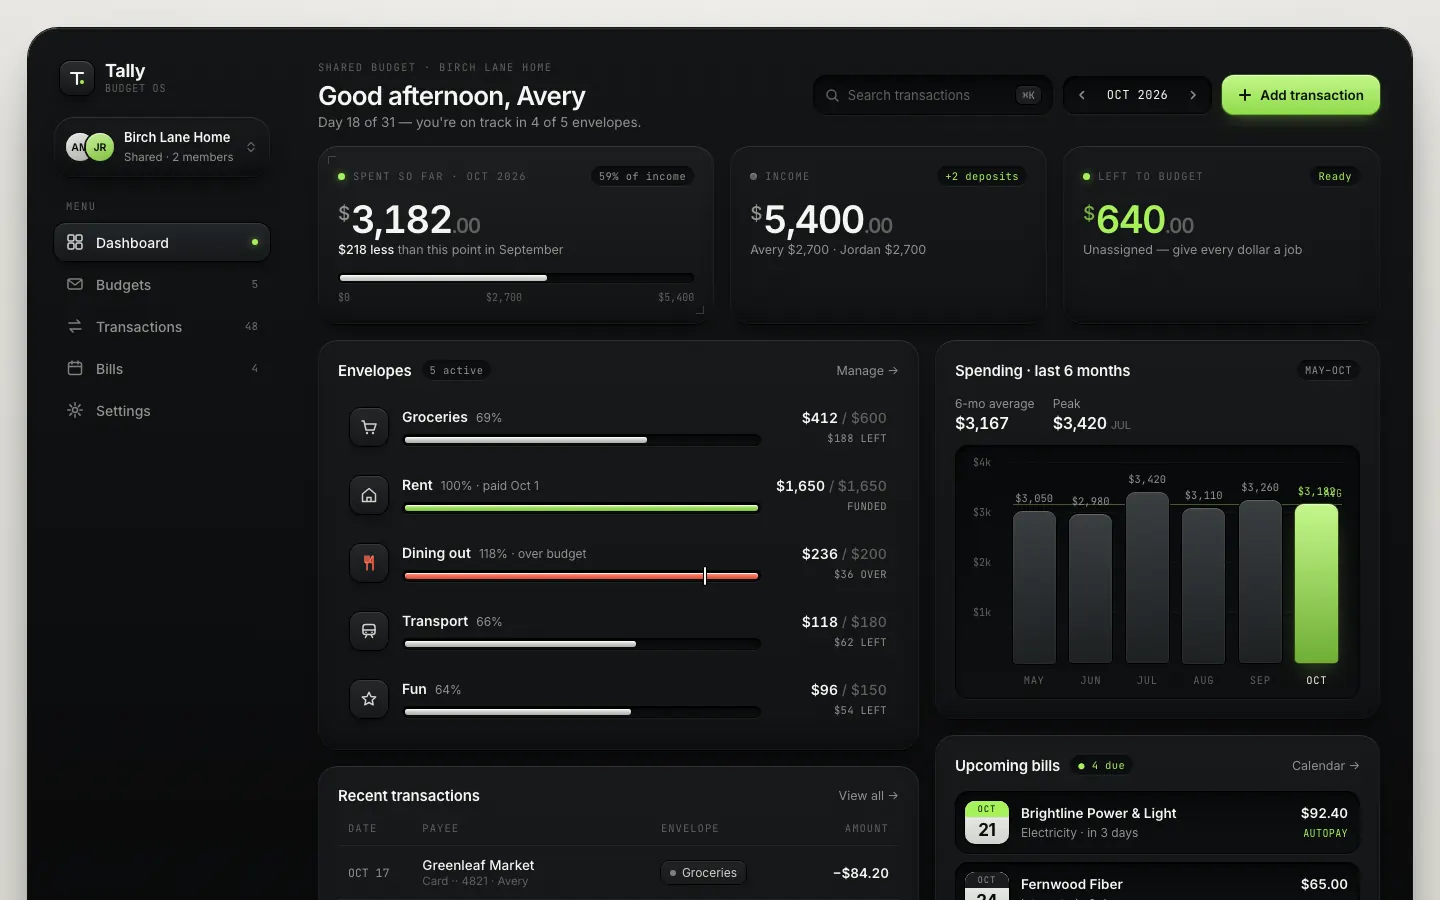Go to next month arrow
This screenshot has width=1440, height=900.
pos(1193,95)
